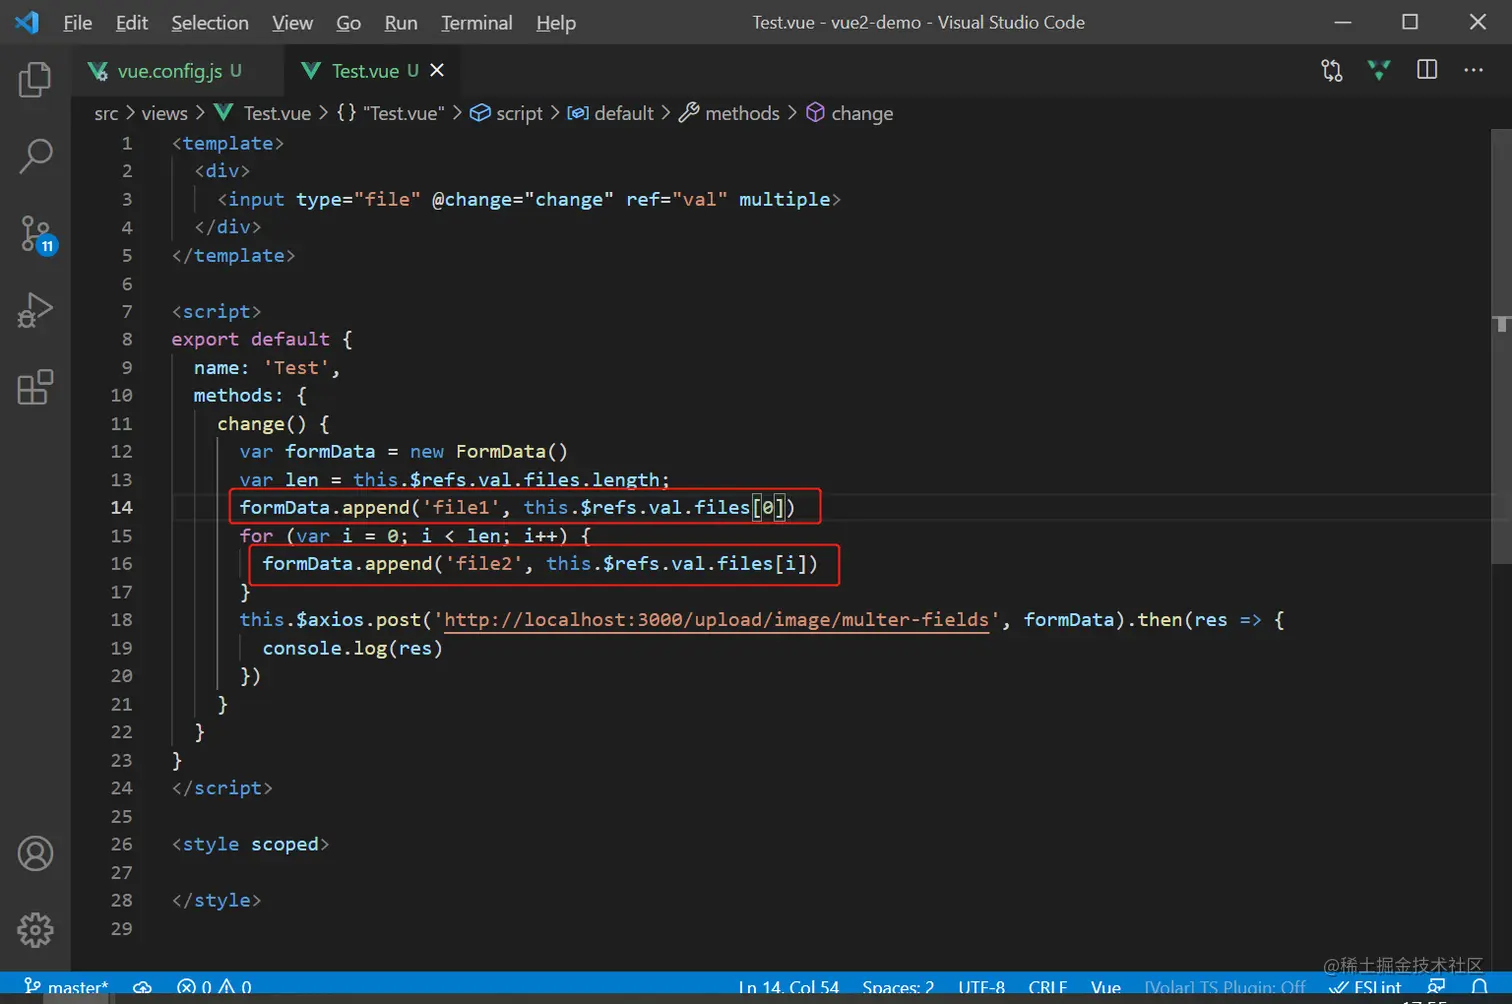
Task: Expand the methods breadcrumb
Action: [x=729, y=113]
